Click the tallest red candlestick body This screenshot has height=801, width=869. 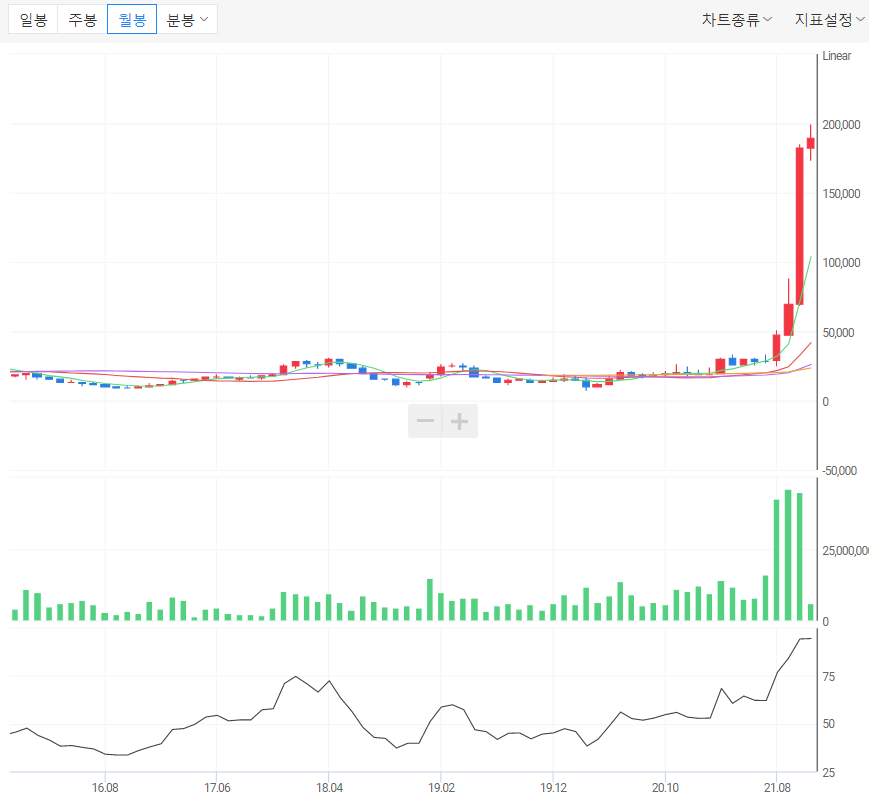pos(800,226)
